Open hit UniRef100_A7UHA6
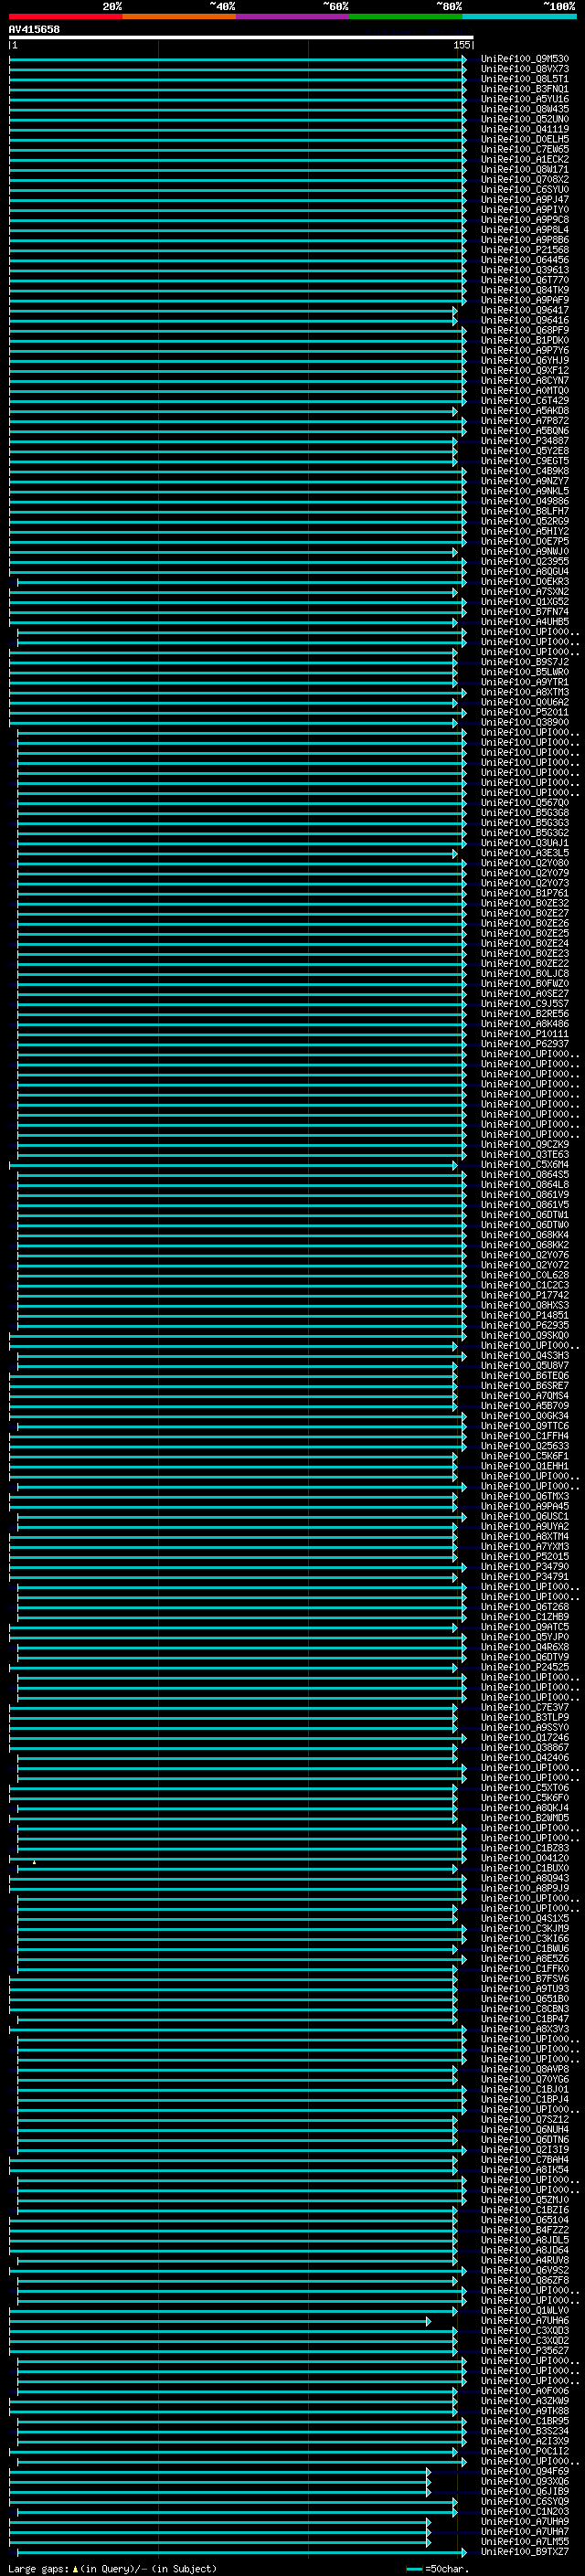 click(524, 2321)
